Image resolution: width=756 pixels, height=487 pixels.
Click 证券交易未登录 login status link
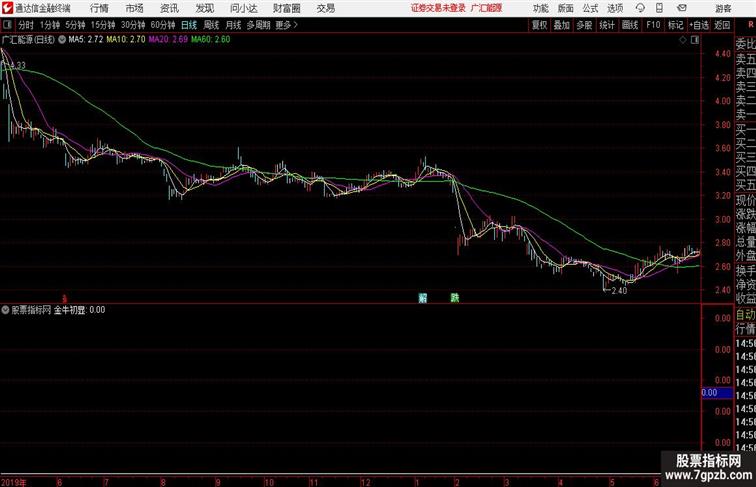click(438, 8)
